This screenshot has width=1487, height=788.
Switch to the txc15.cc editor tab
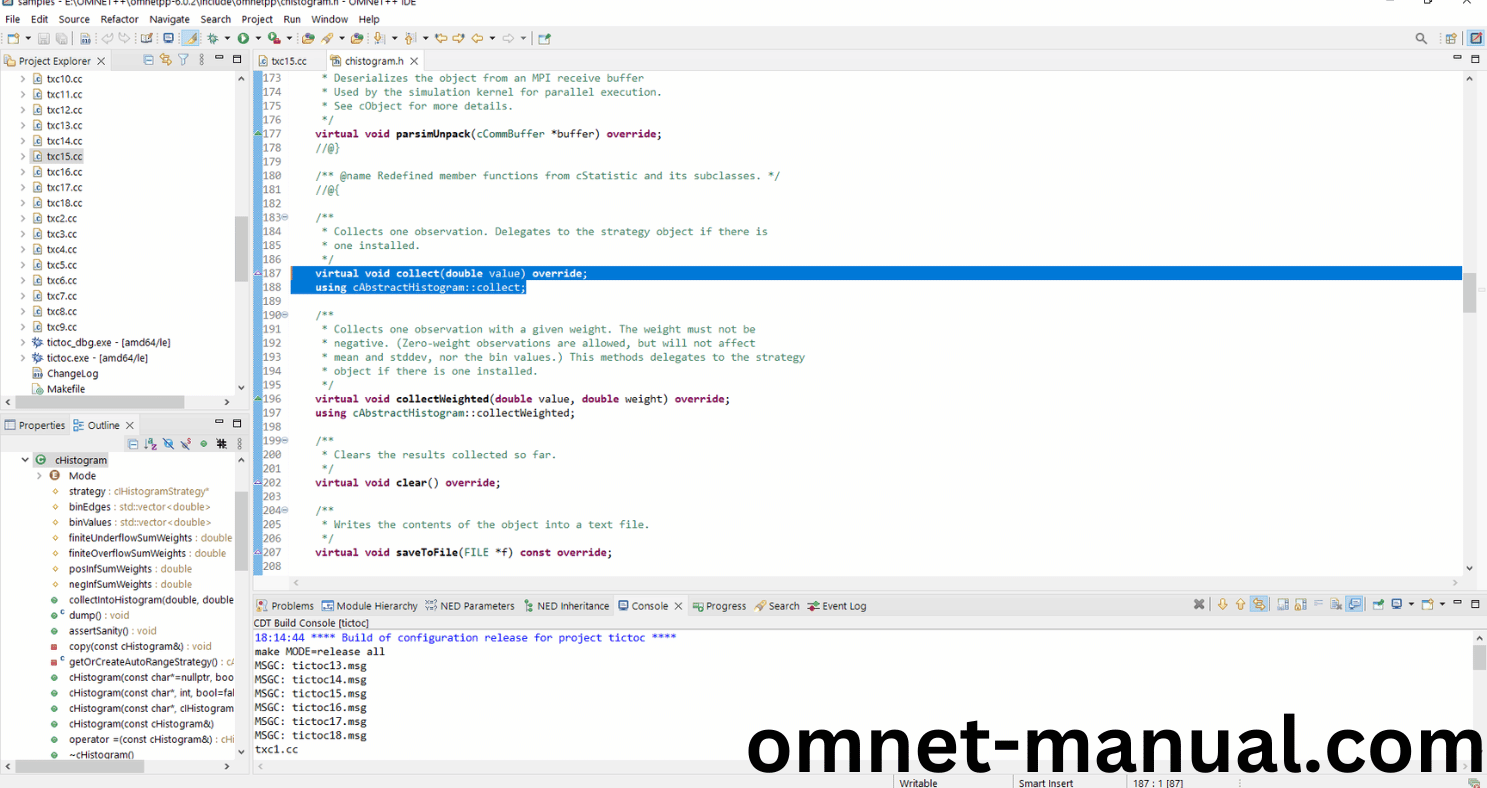[288, 61]
